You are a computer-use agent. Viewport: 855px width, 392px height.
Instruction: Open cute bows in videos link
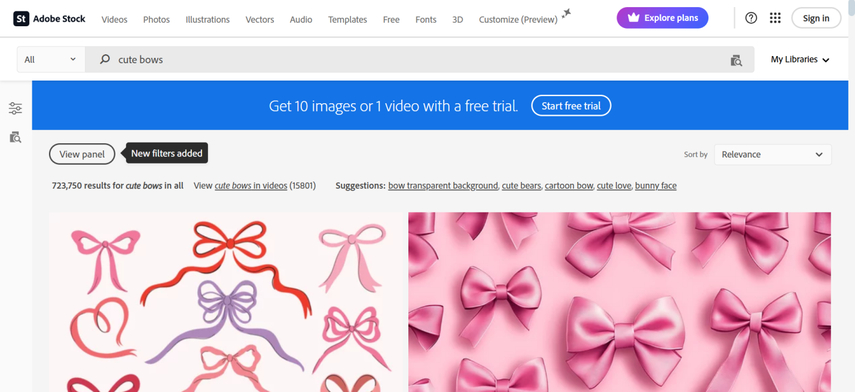[251, 185]
